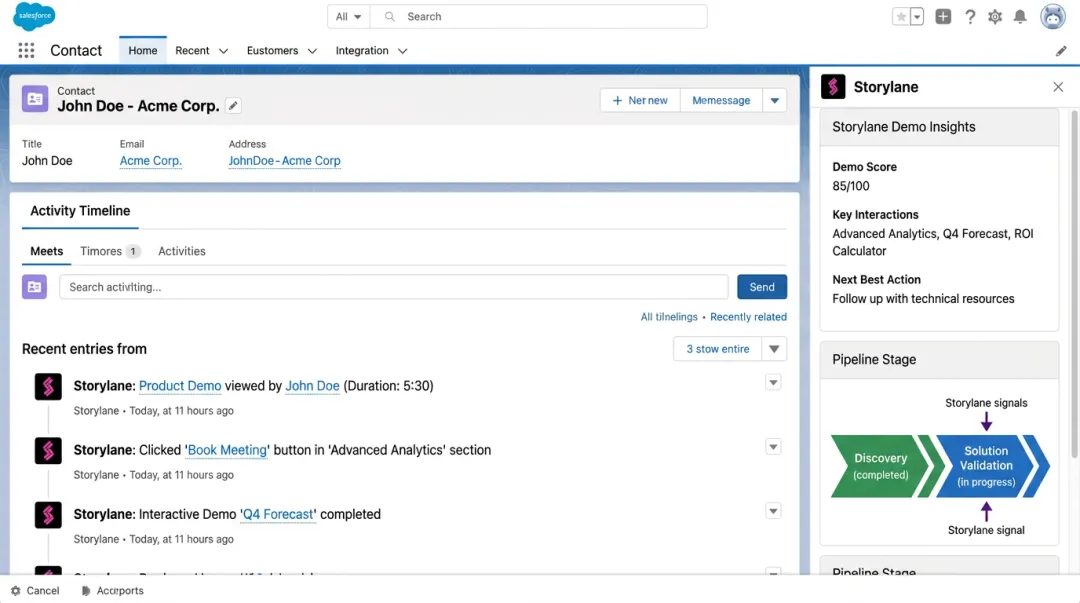Viewport: 1080px width, 603px height.
Task: Open the Q4 Forecast link
Action: pyautogui.click(x=278, y=514)
